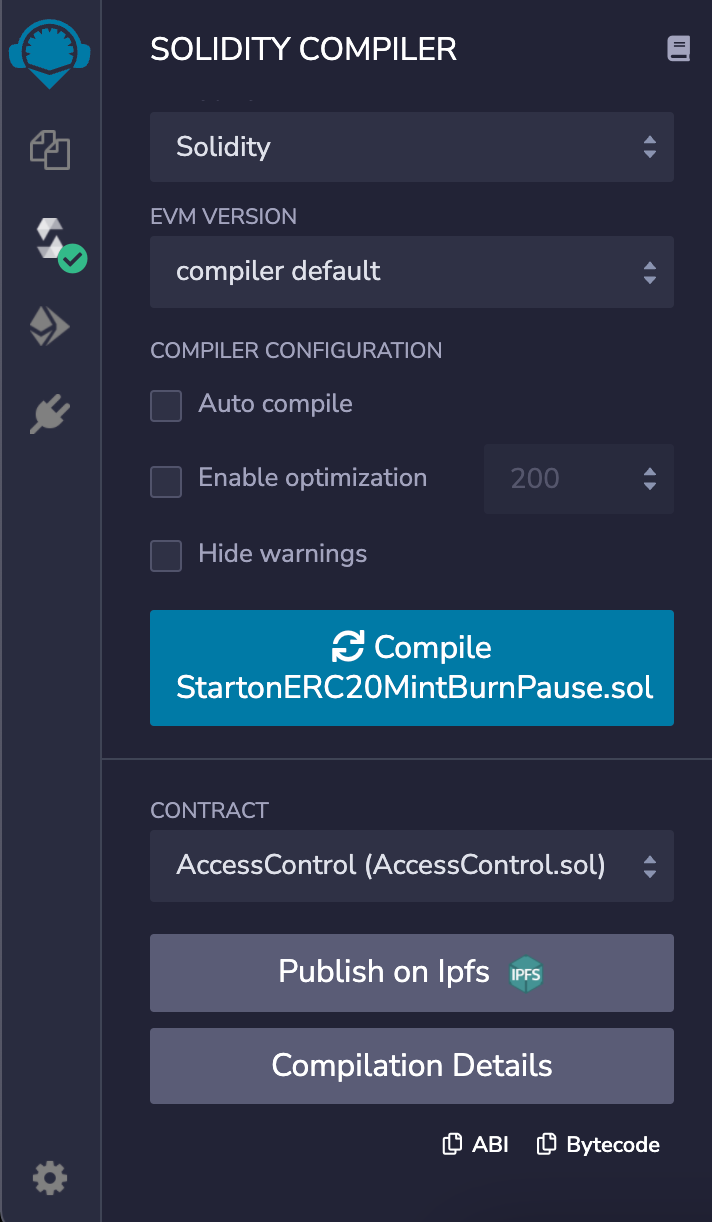Open the Remix home page via logo
The height and width of the screenshot is (1222, 712).
49,52
